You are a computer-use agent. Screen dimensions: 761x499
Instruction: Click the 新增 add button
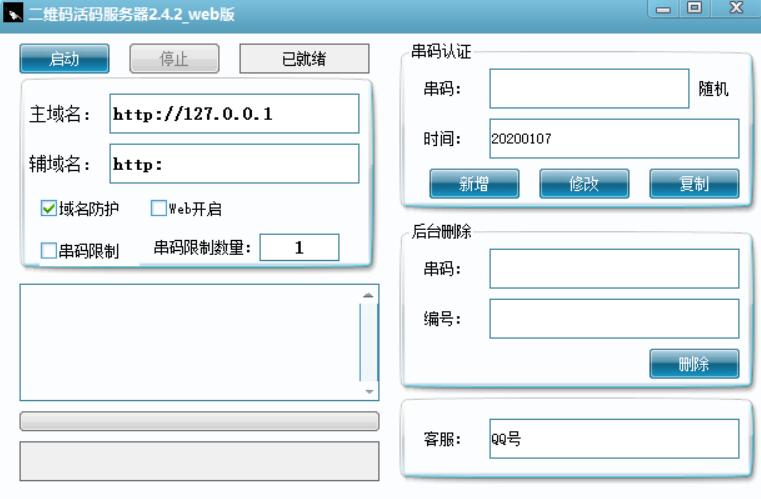click(x=474, y=183)
